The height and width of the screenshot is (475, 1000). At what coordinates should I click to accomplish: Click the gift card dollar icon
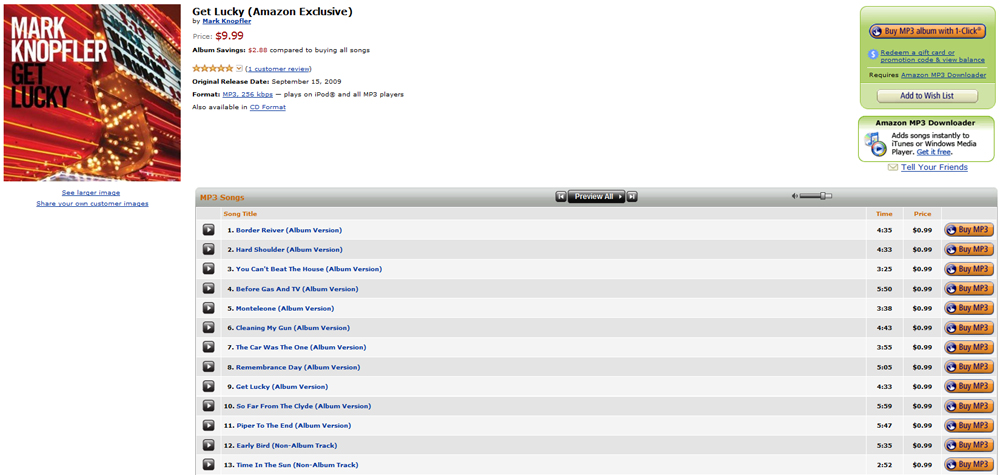click(x=873, y=55)
